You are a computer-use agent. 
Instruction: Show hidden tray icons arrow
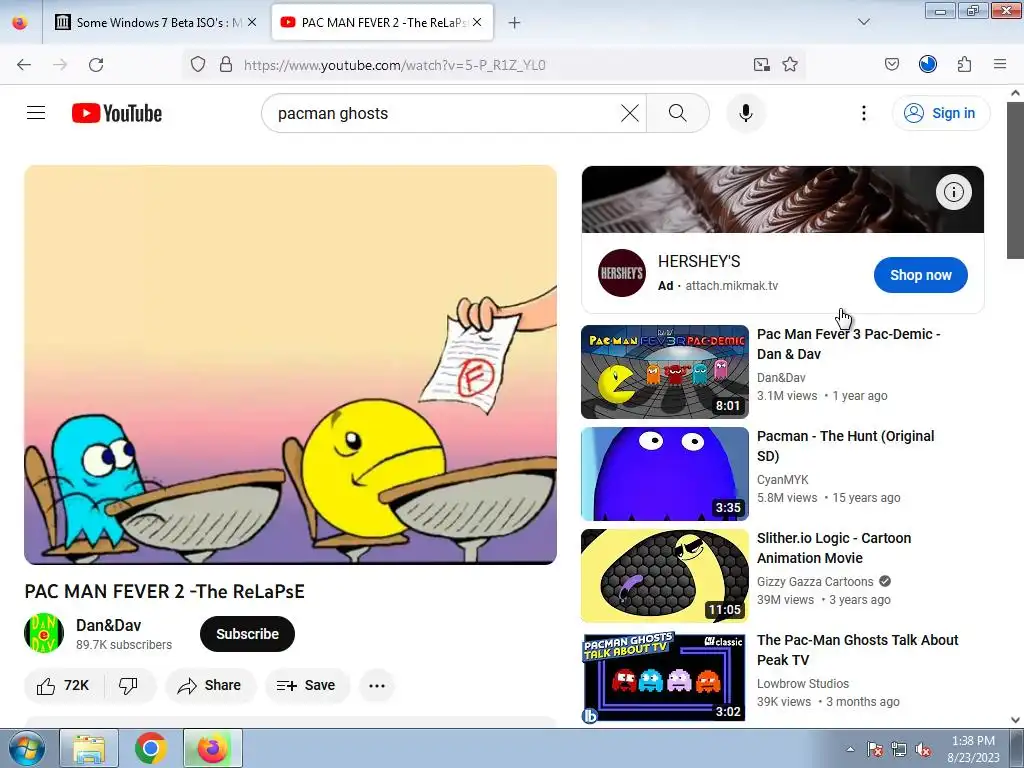tap(850, 749)
